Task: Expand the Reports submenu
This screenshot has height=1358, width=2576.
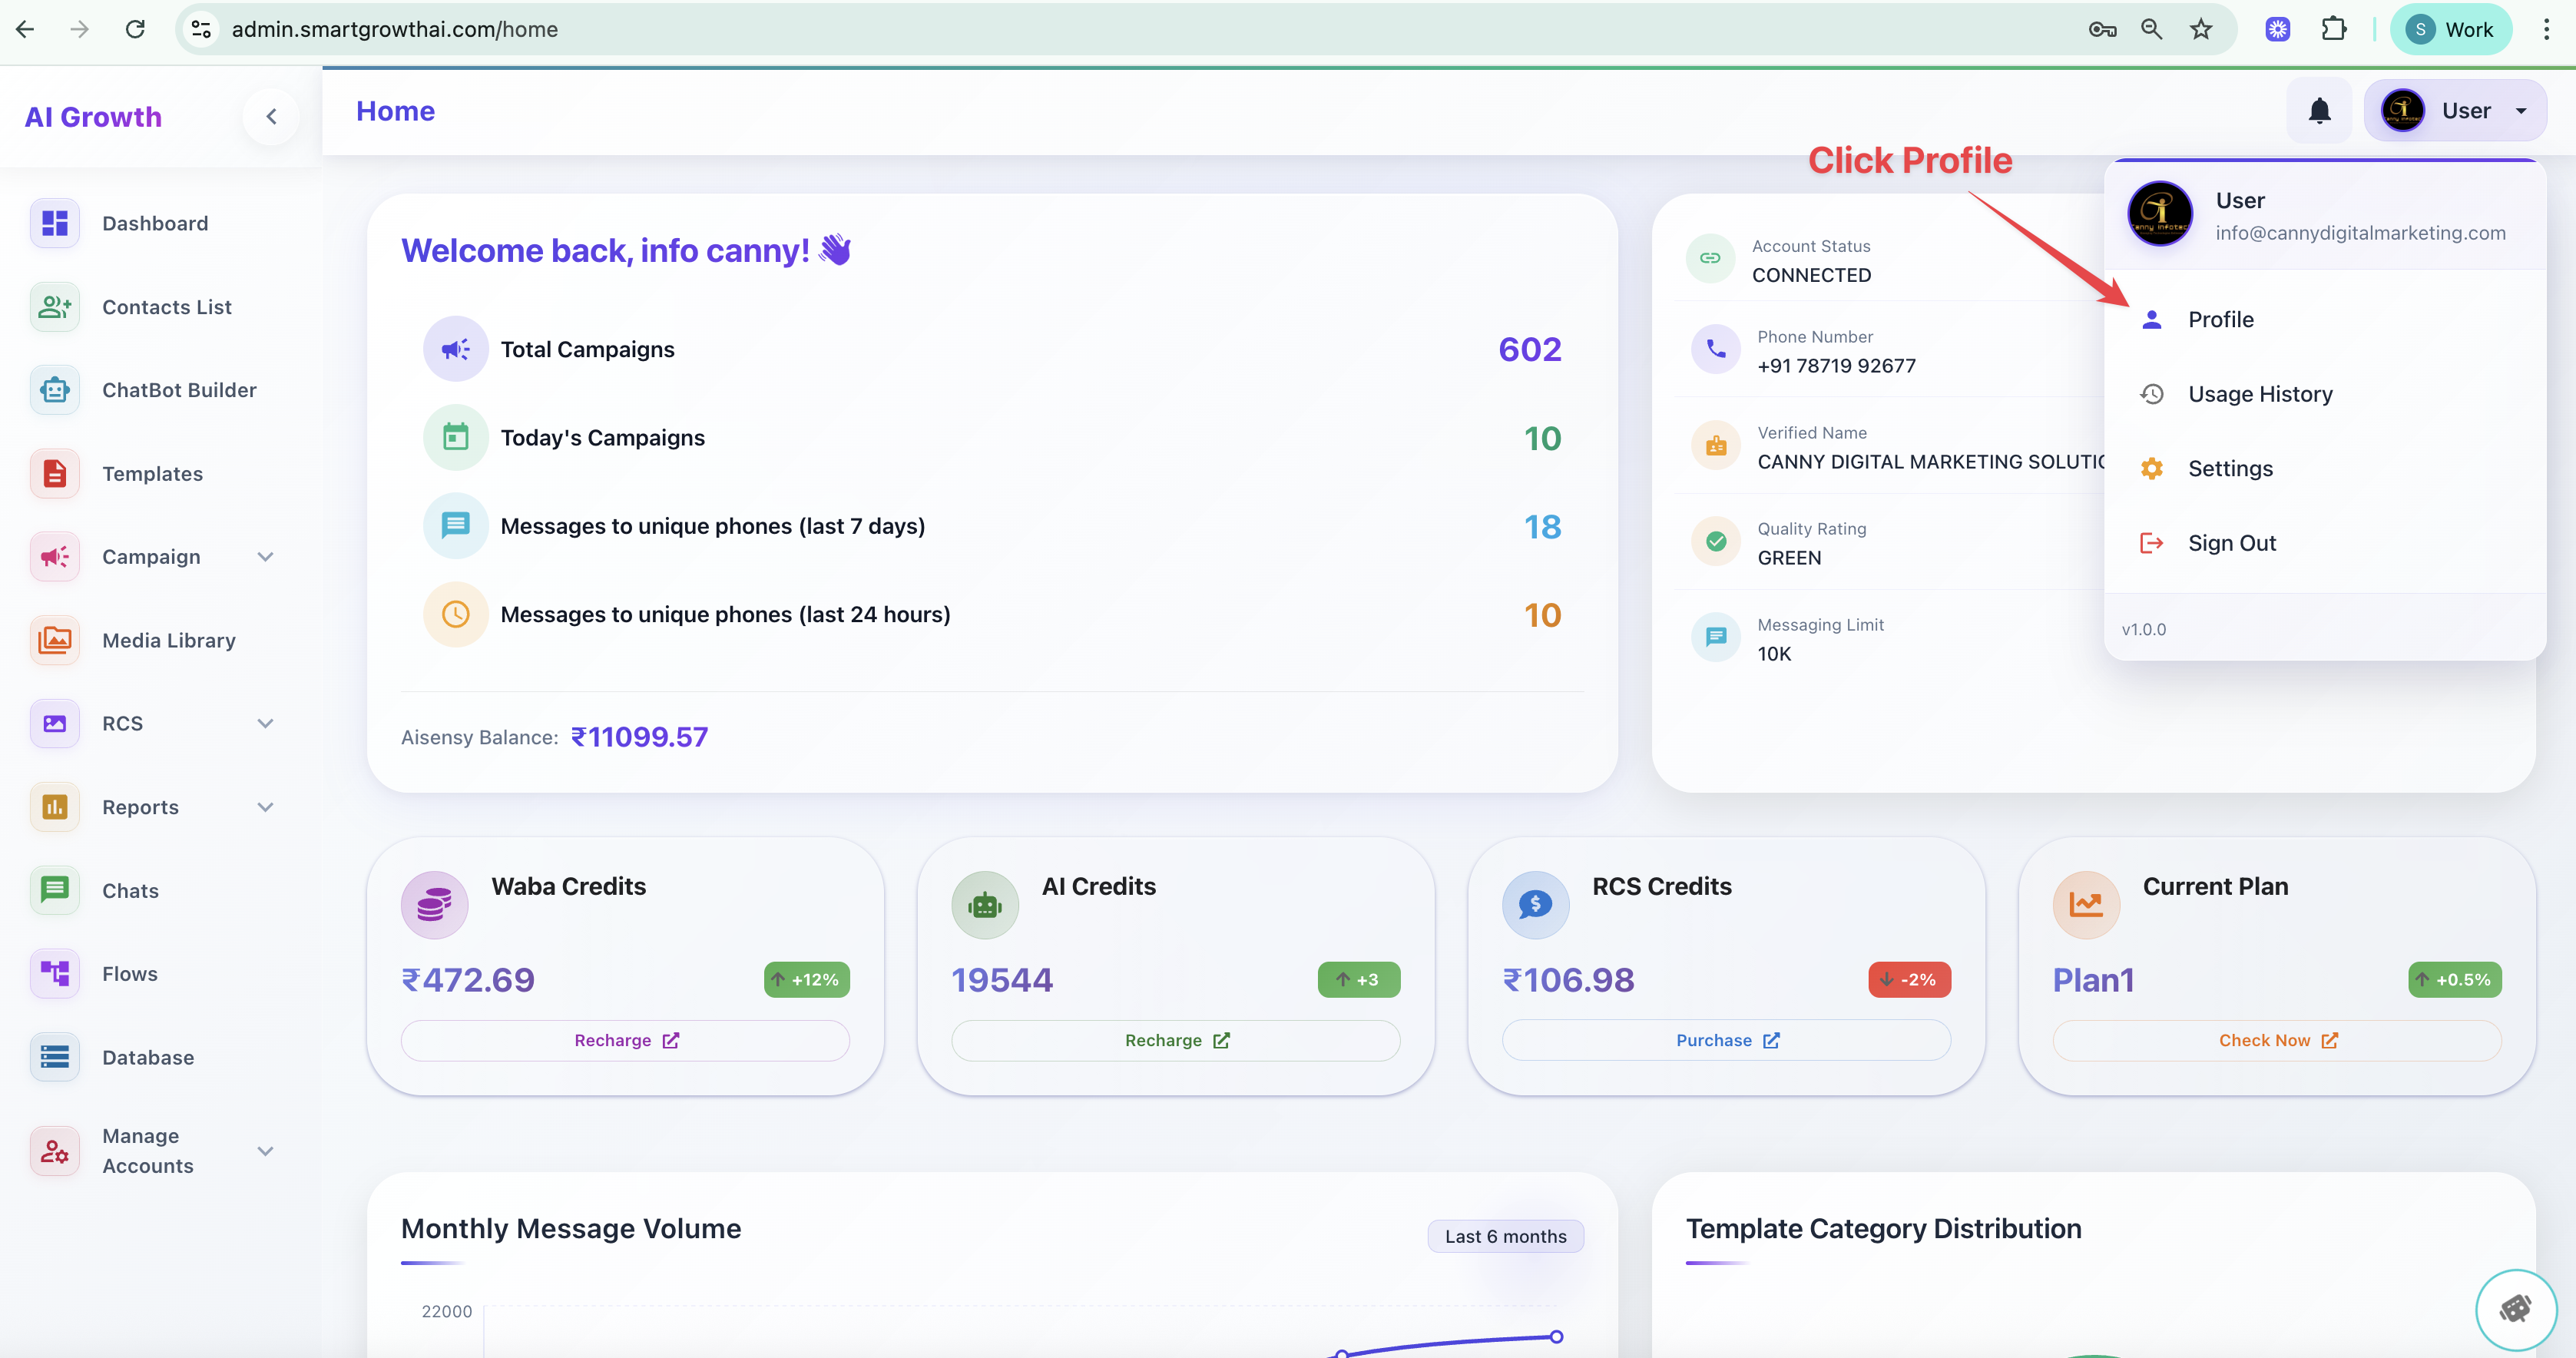Action: pyautogui.click(x=265, y=807)
